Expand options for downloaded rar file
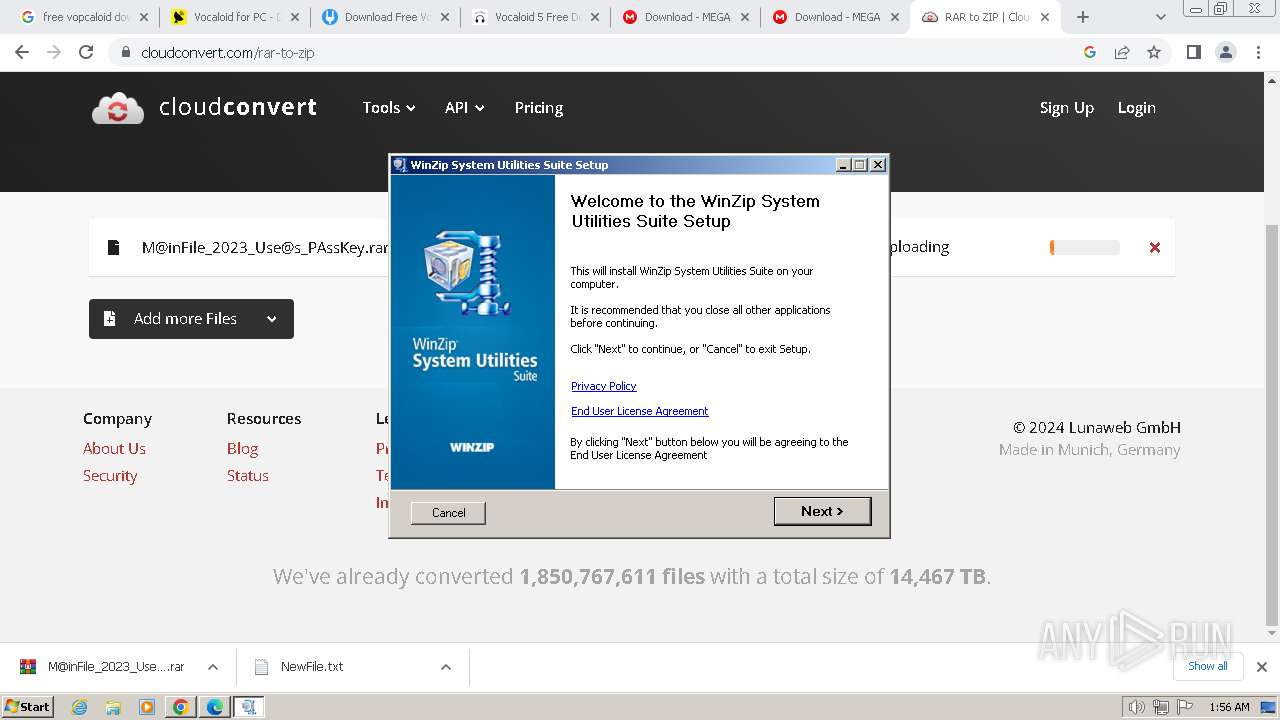 click(213, 667)
